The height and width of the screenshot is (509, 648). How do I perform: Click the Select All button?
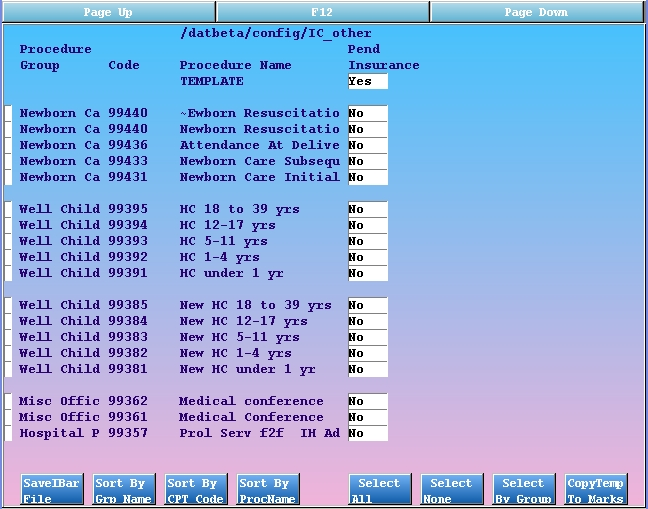click(380, 490)
